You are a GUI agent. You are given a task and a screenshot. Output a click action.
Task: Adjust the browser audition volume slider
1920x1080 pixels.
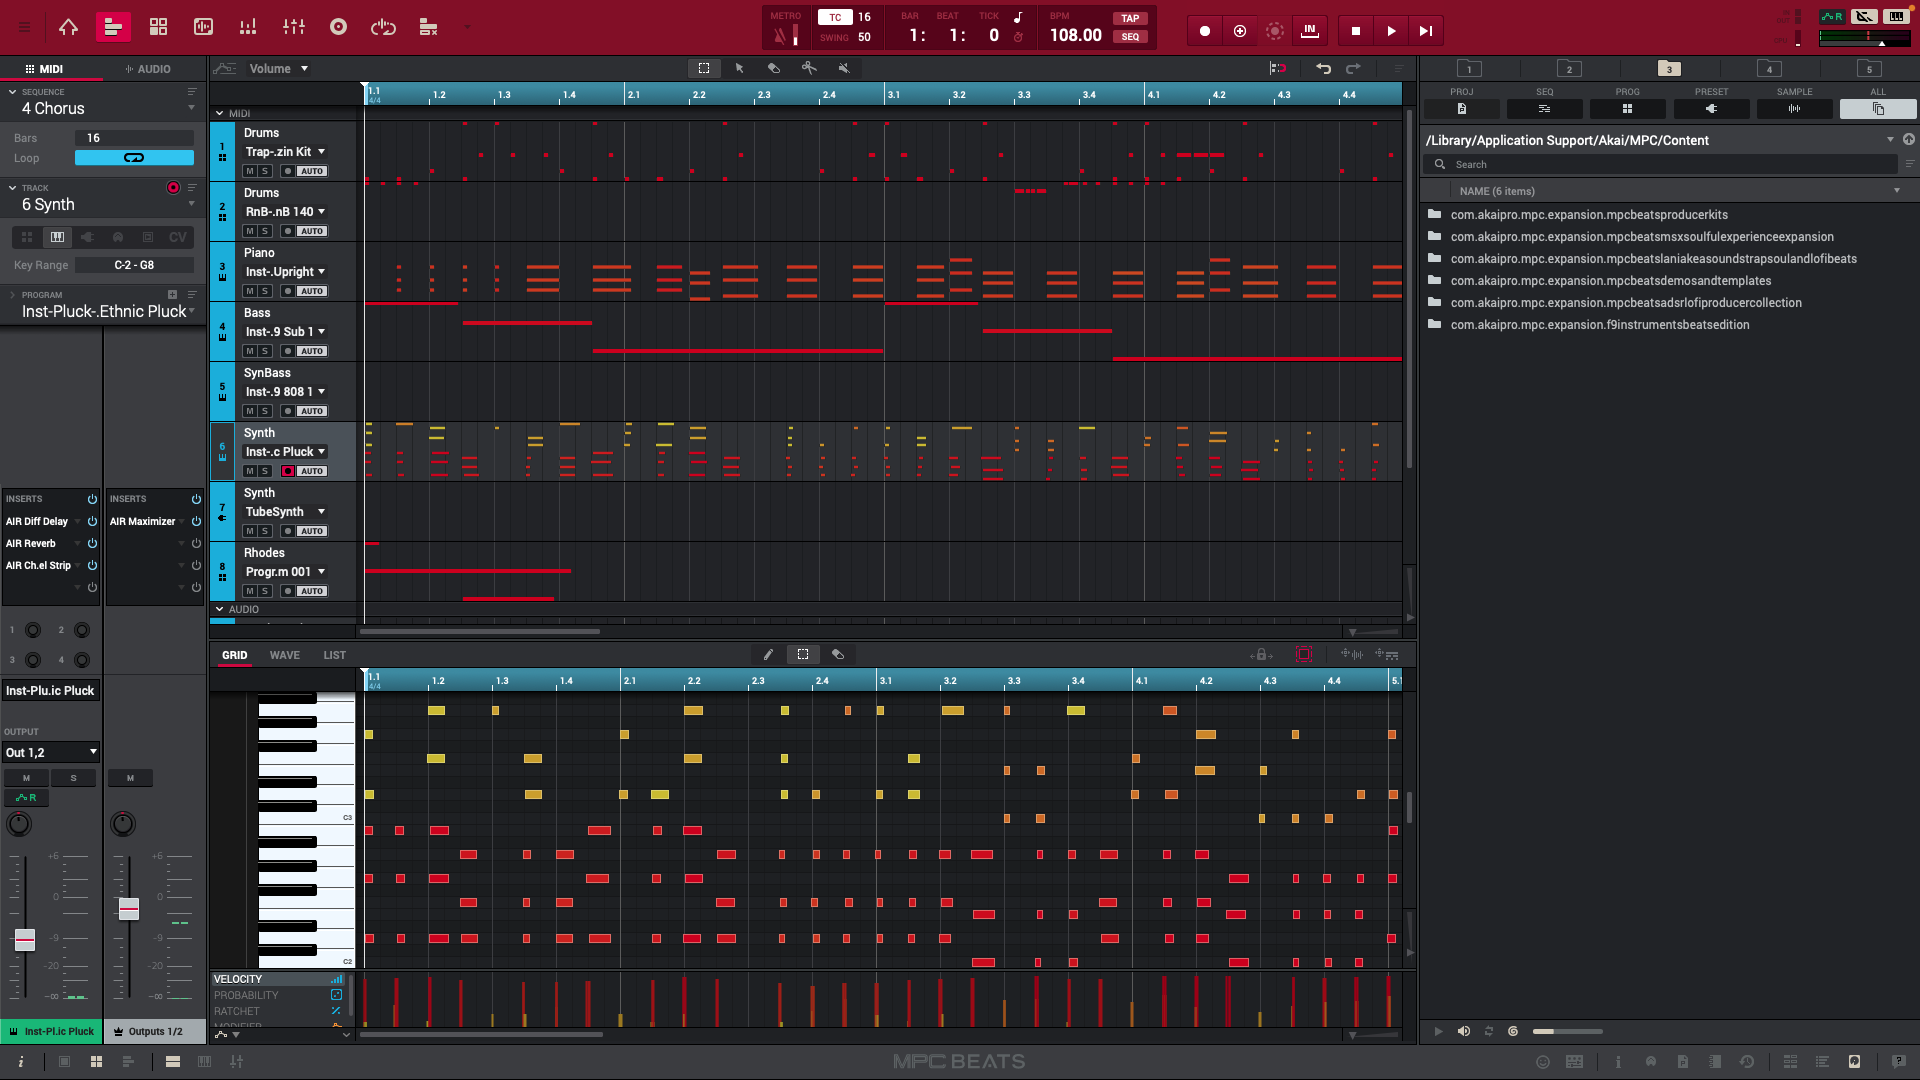pyautogui.click(x=1567, y=1031)
